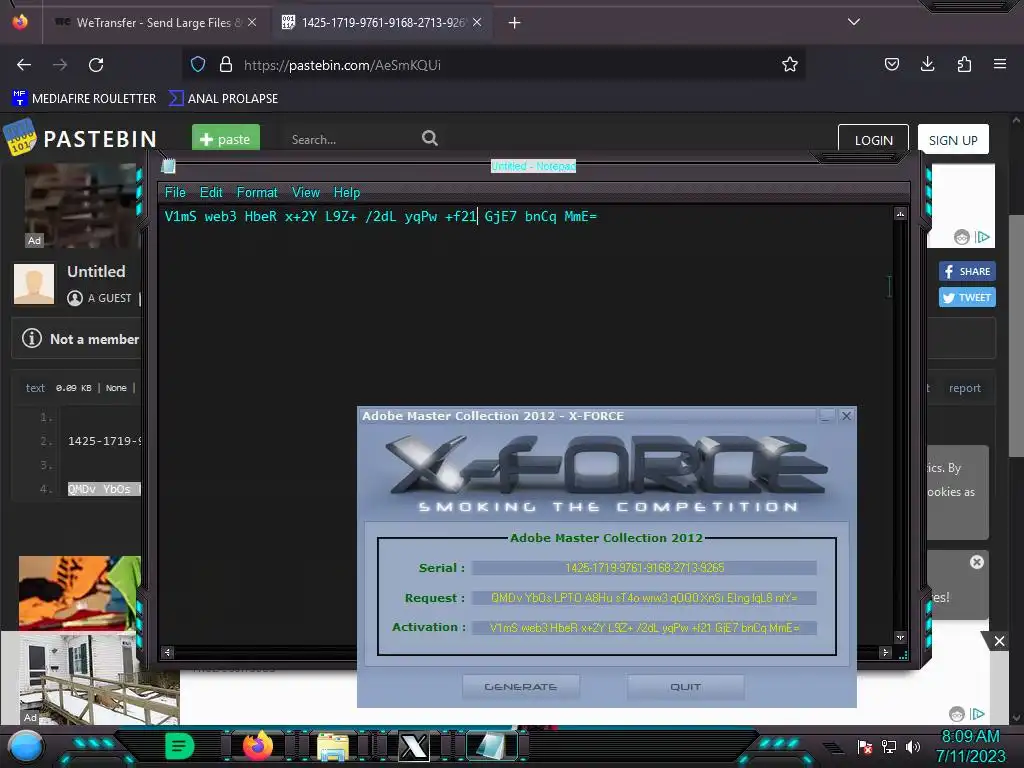Screen dimensions: 1024x768
Task: View site security padlock information
Action: pyautogui.click(x=226, y=64)
